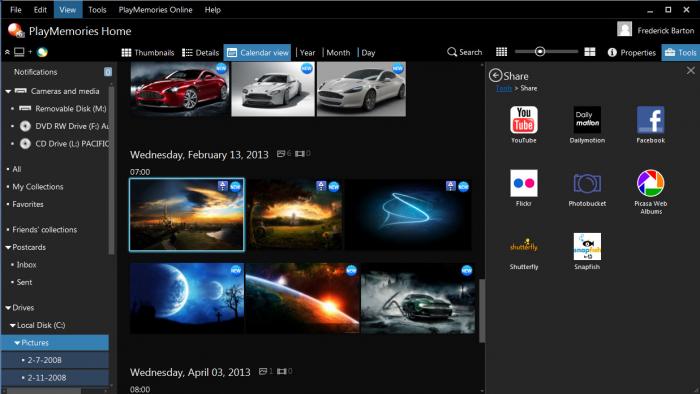The image size is (700, 394).
Task: Open Friends' collections
Action: click(x=44, y=229)
